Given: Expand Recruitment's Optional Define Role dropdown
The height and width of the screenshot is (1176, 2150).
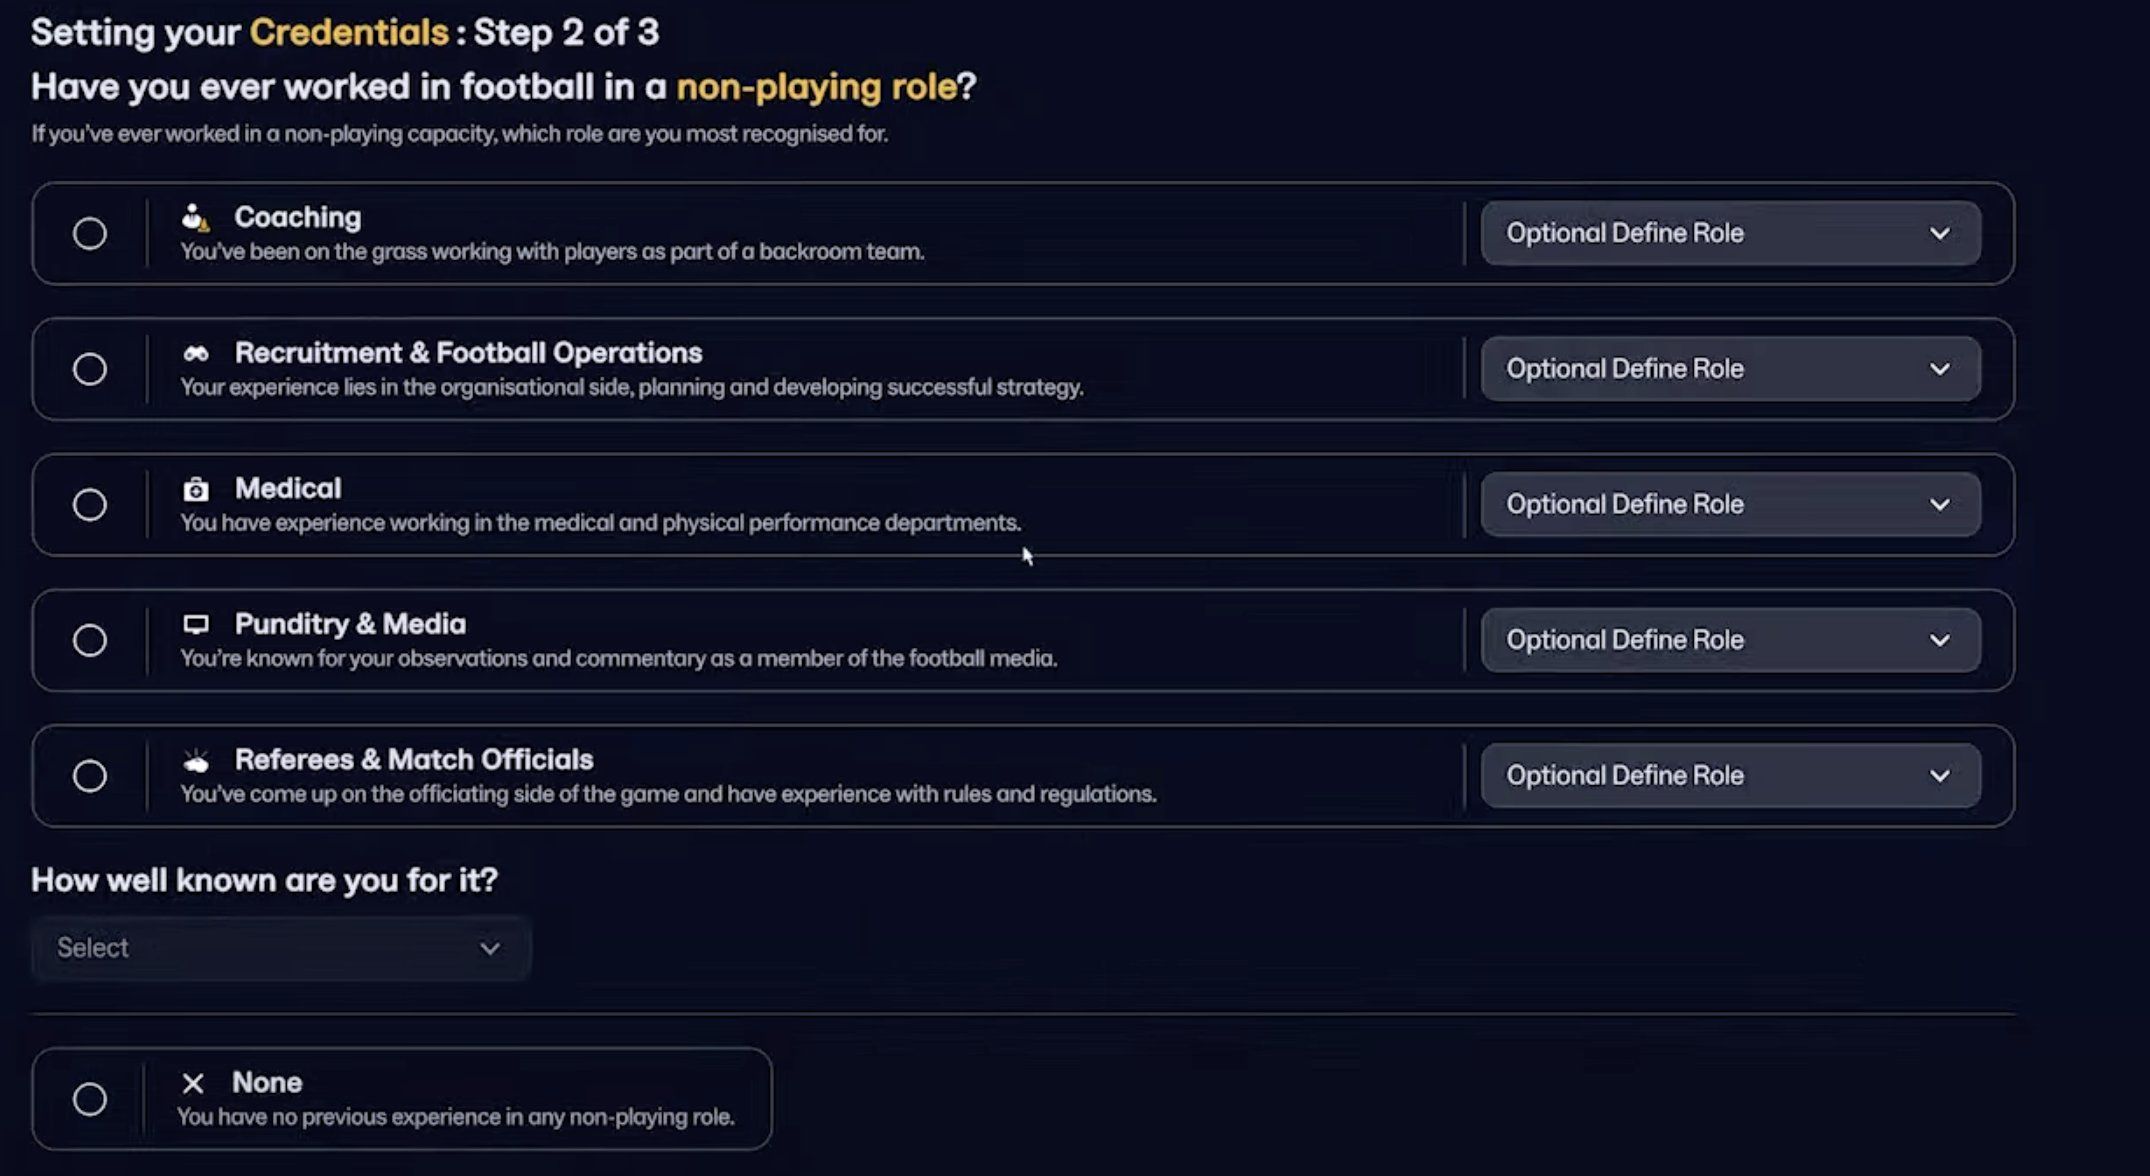Looking at the screenshot, I should click(x=1729, y=369).
